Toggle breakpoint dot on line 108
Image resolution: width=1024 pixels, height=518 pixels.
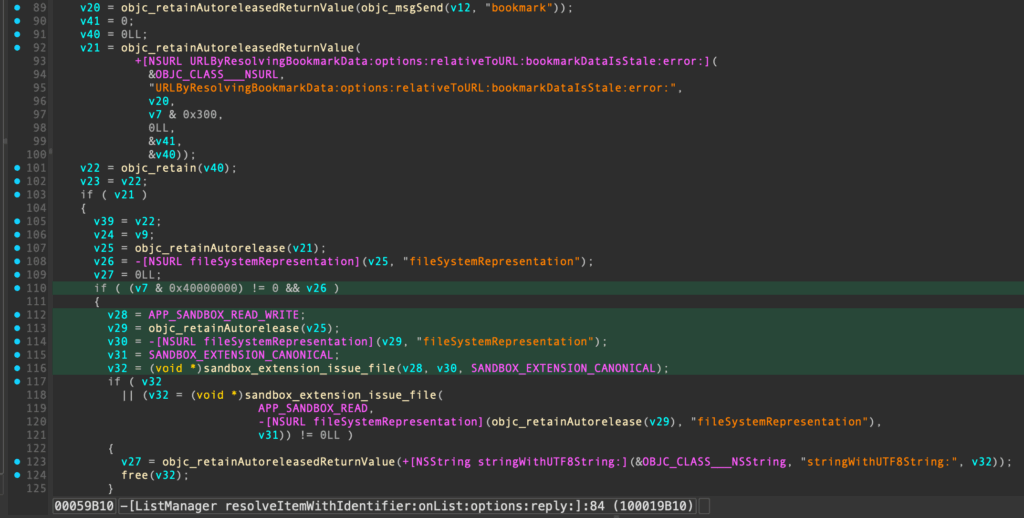click(18, 261)
